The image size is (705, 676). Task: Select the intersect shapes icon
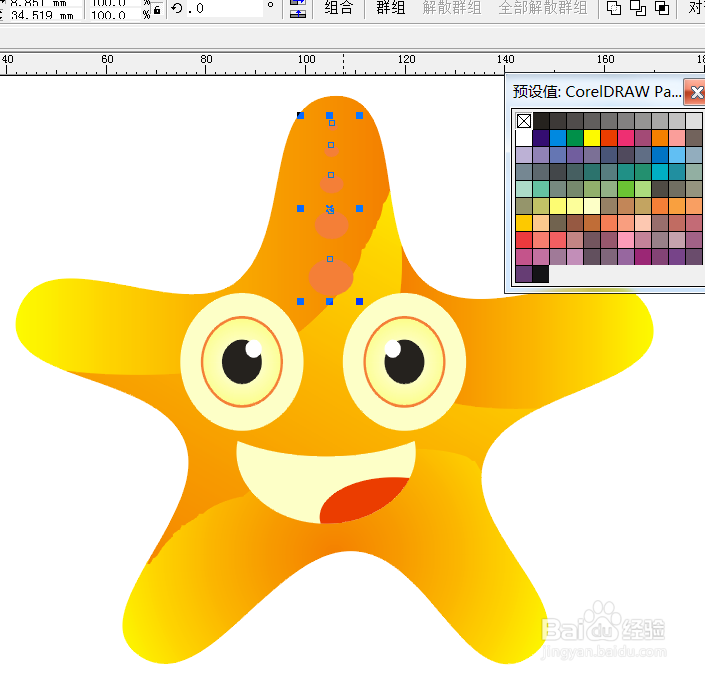coord(662,8)
